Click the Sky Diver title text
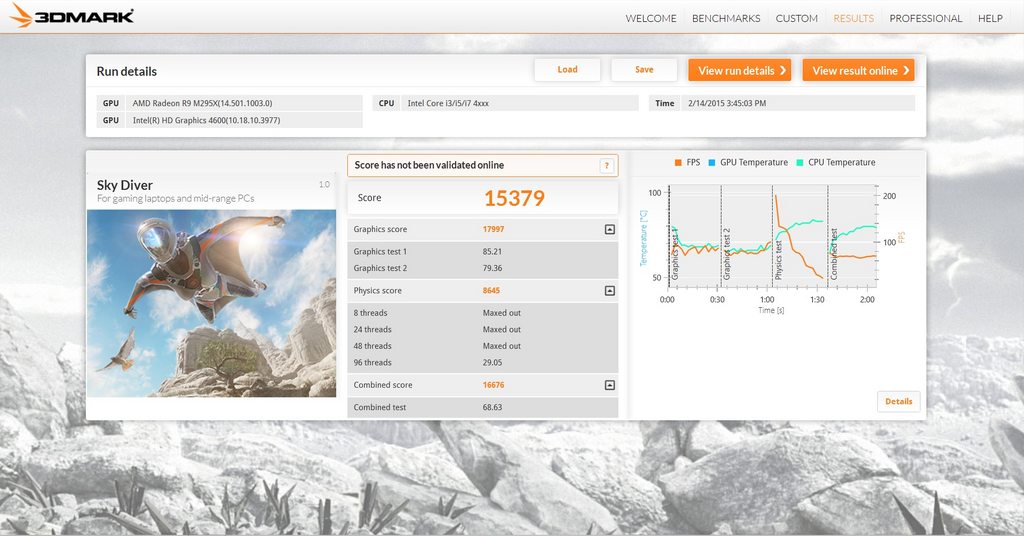This screenshot has height=536, width=1024. tap(125, 185)
